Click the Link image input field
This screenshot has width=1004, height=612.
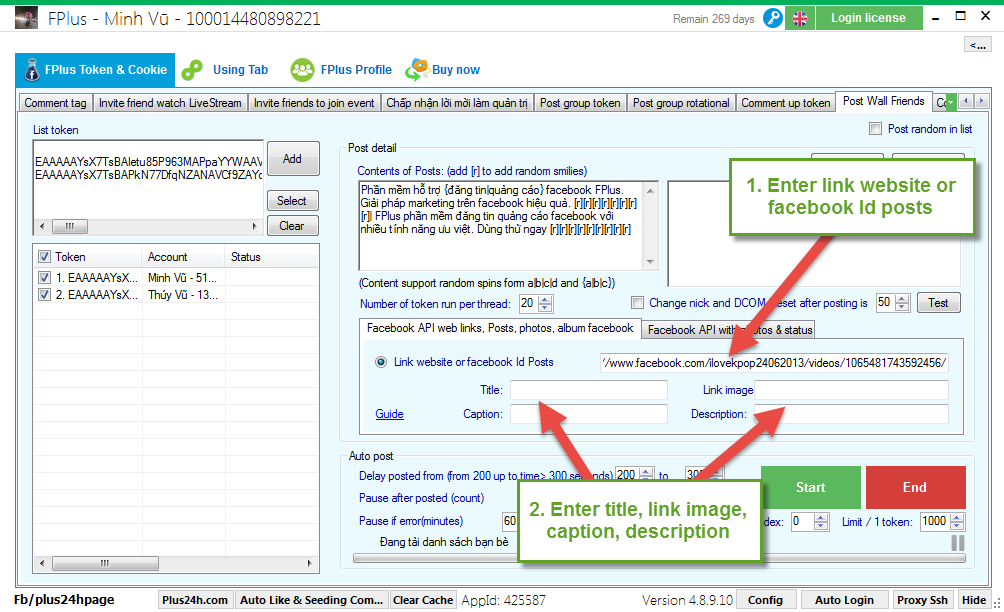(852, 390)
